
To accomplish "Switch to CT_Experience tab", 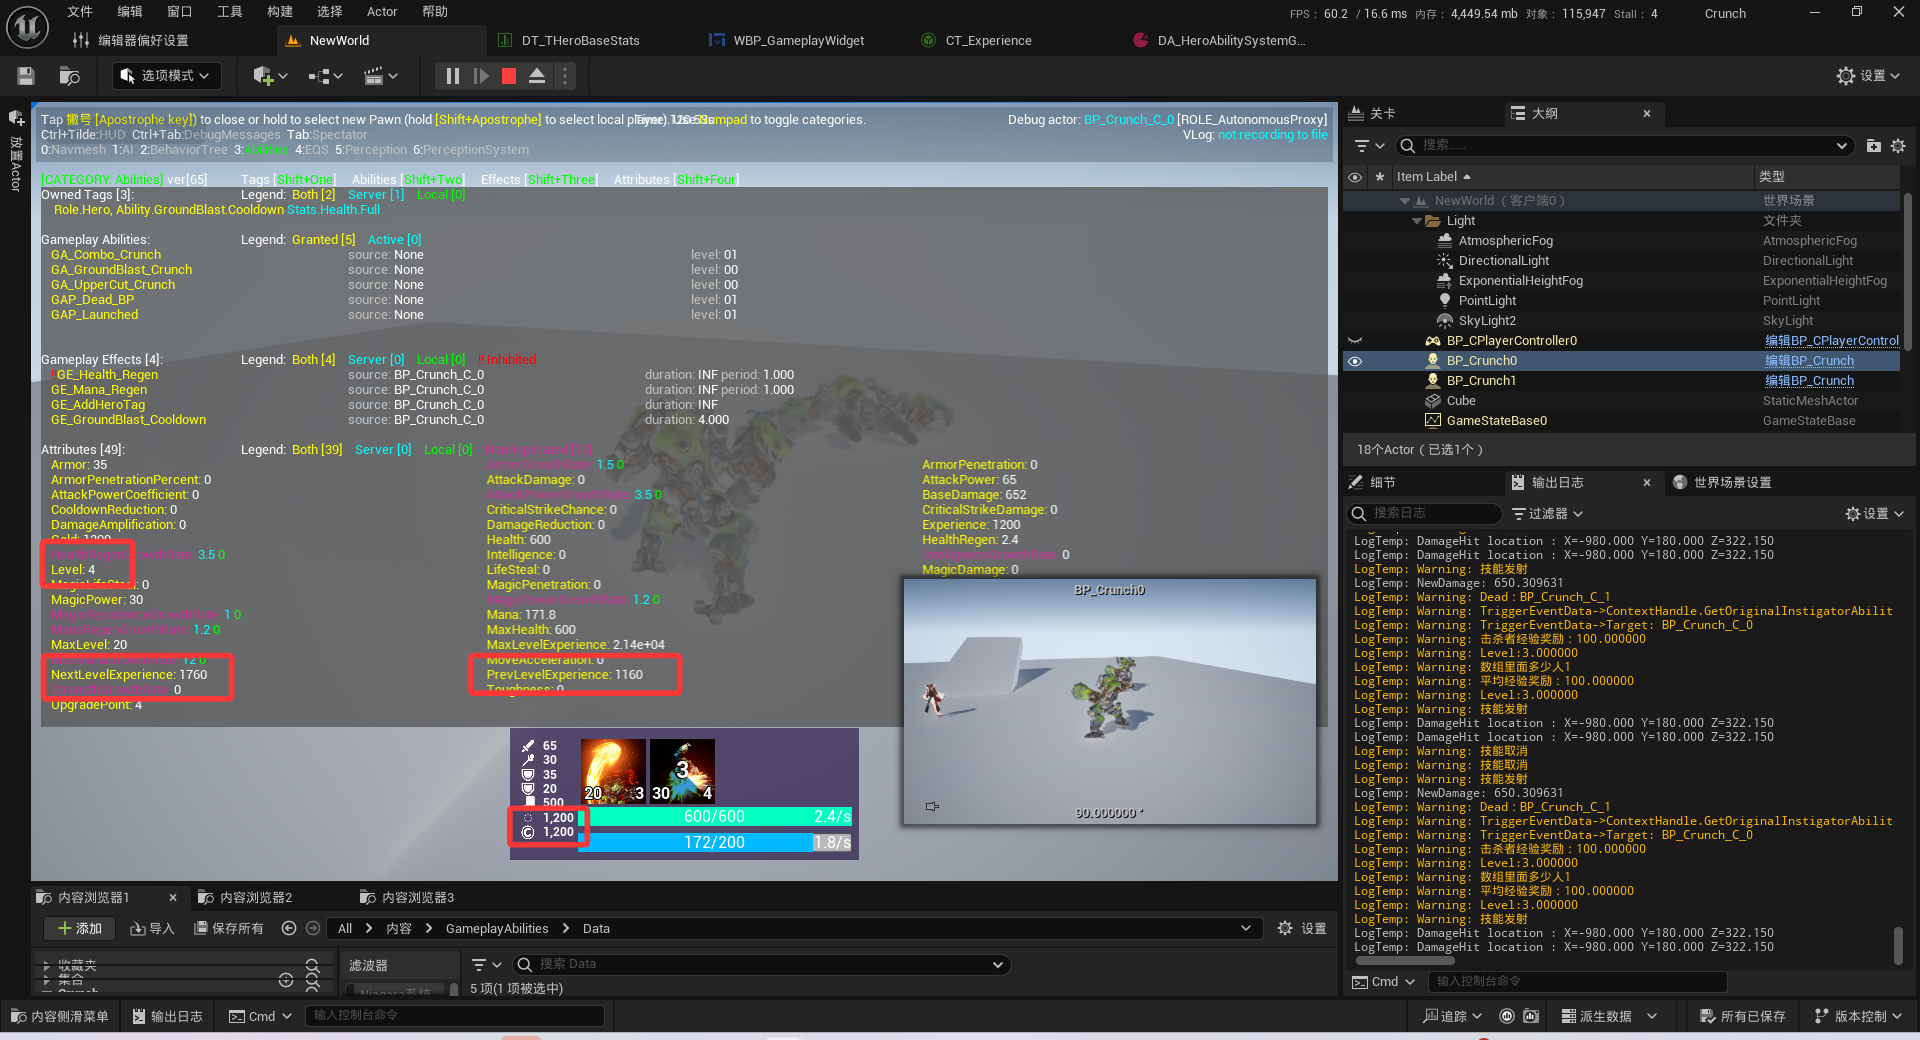I will click(988, 41).
